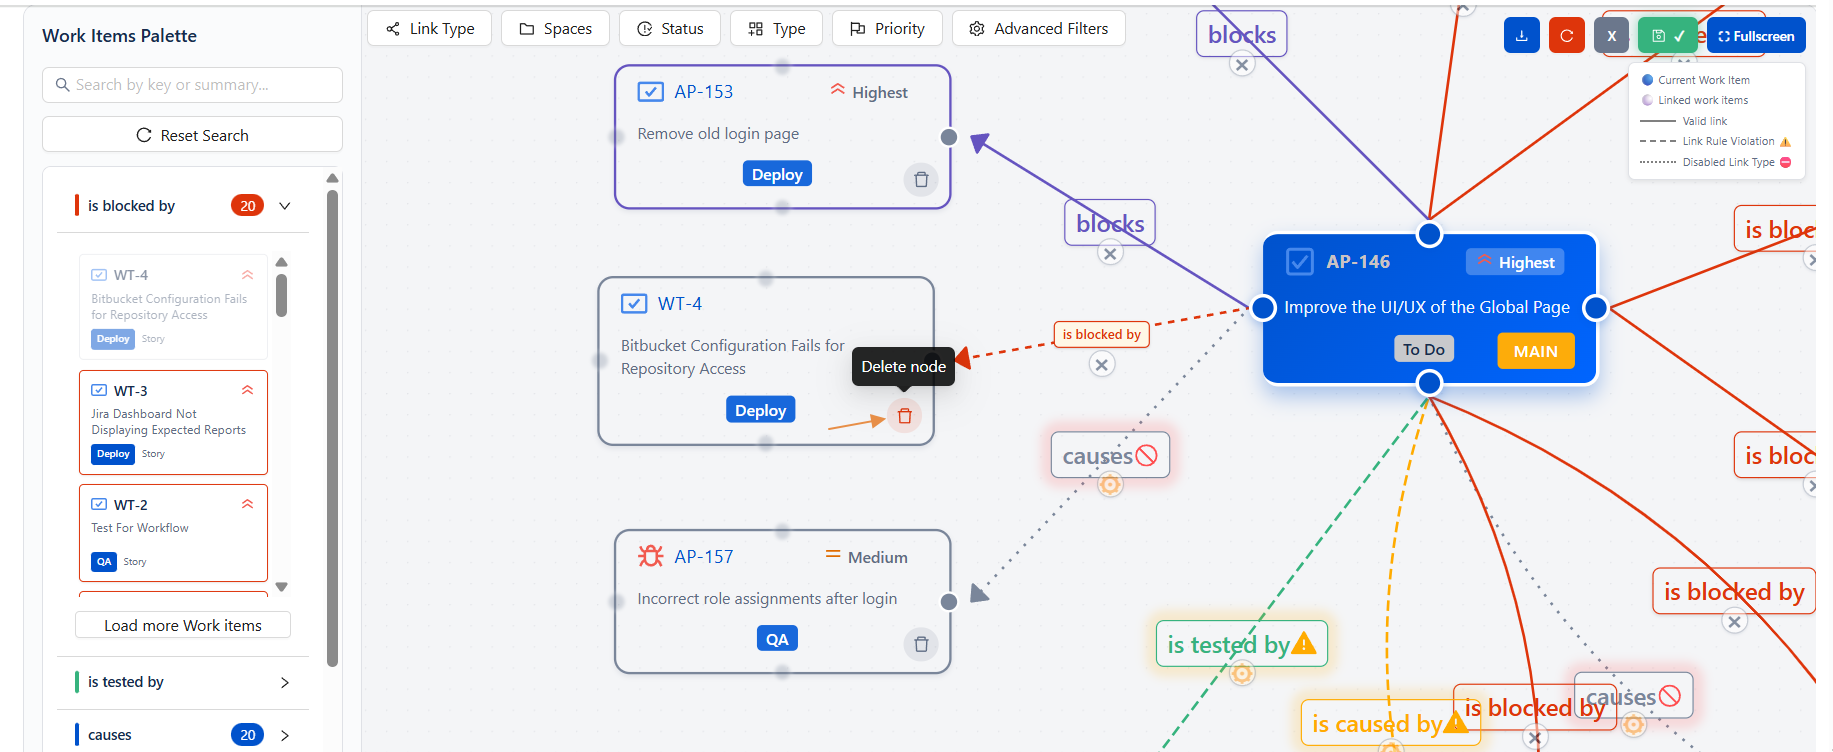This screenshot has width=1833, height=752.
Task: Open the Link Type filter
Action: (429, 29)
